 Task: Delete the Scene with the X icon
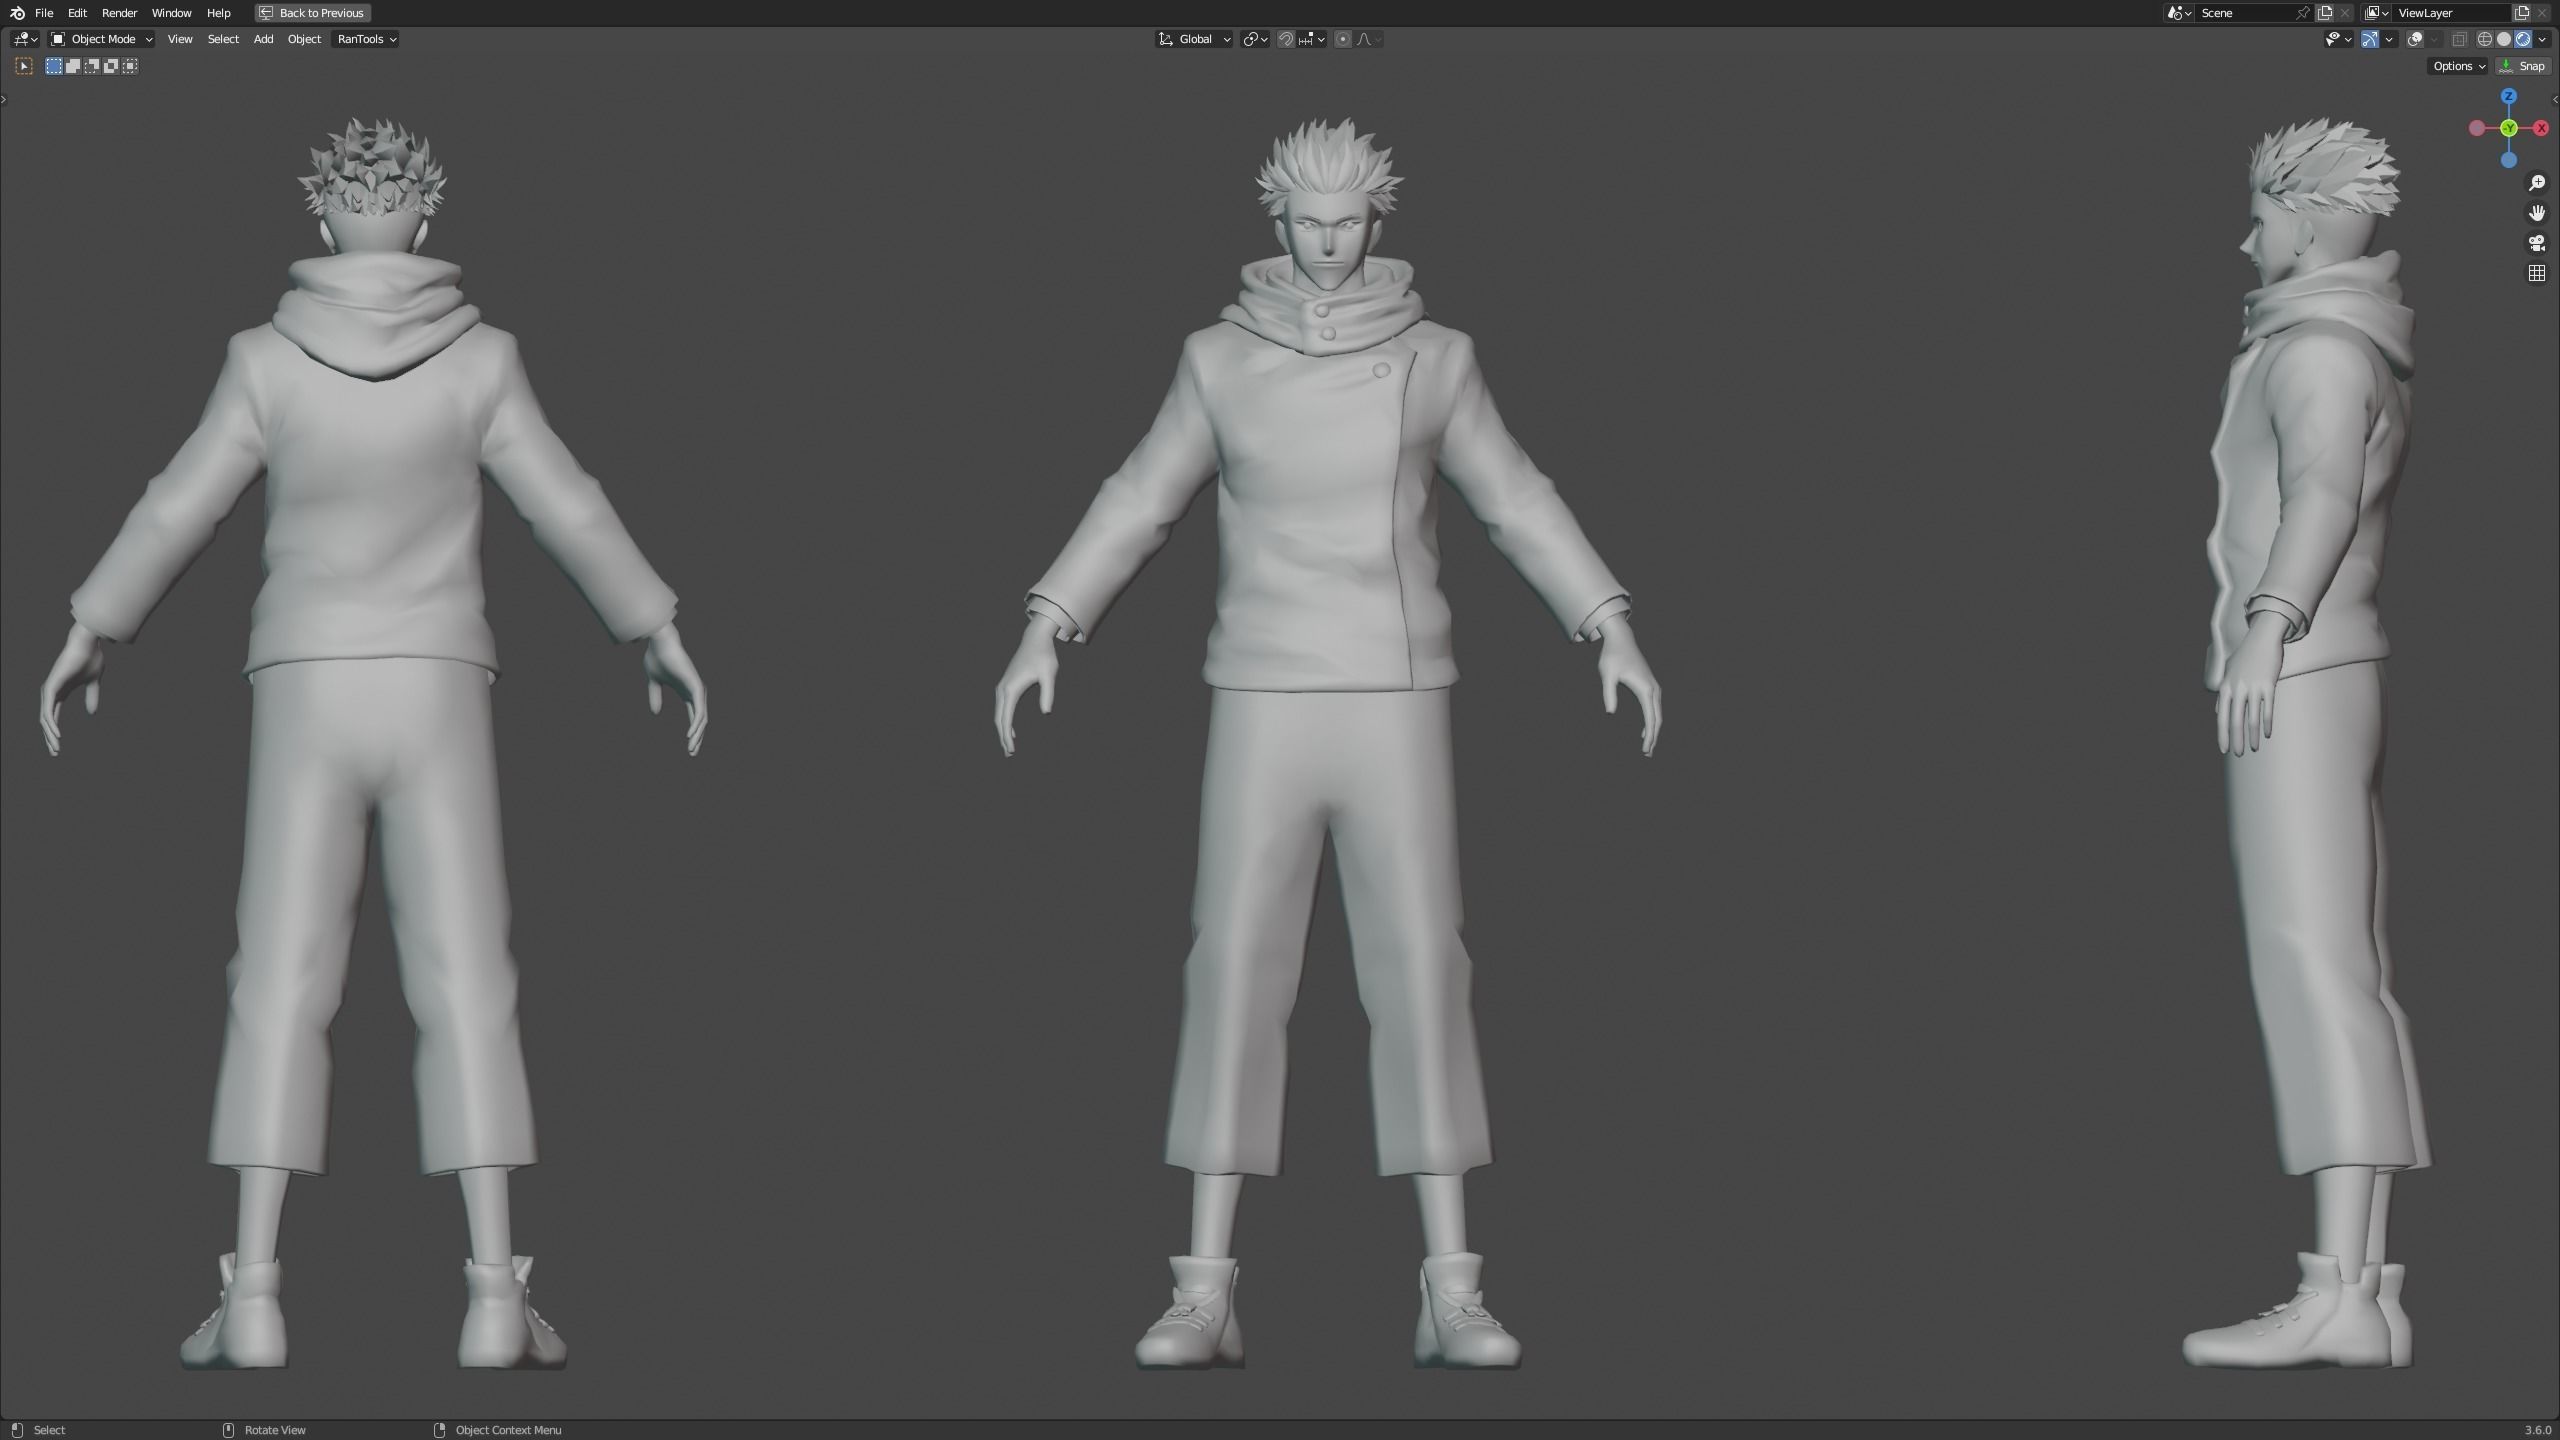(2344, 13)
